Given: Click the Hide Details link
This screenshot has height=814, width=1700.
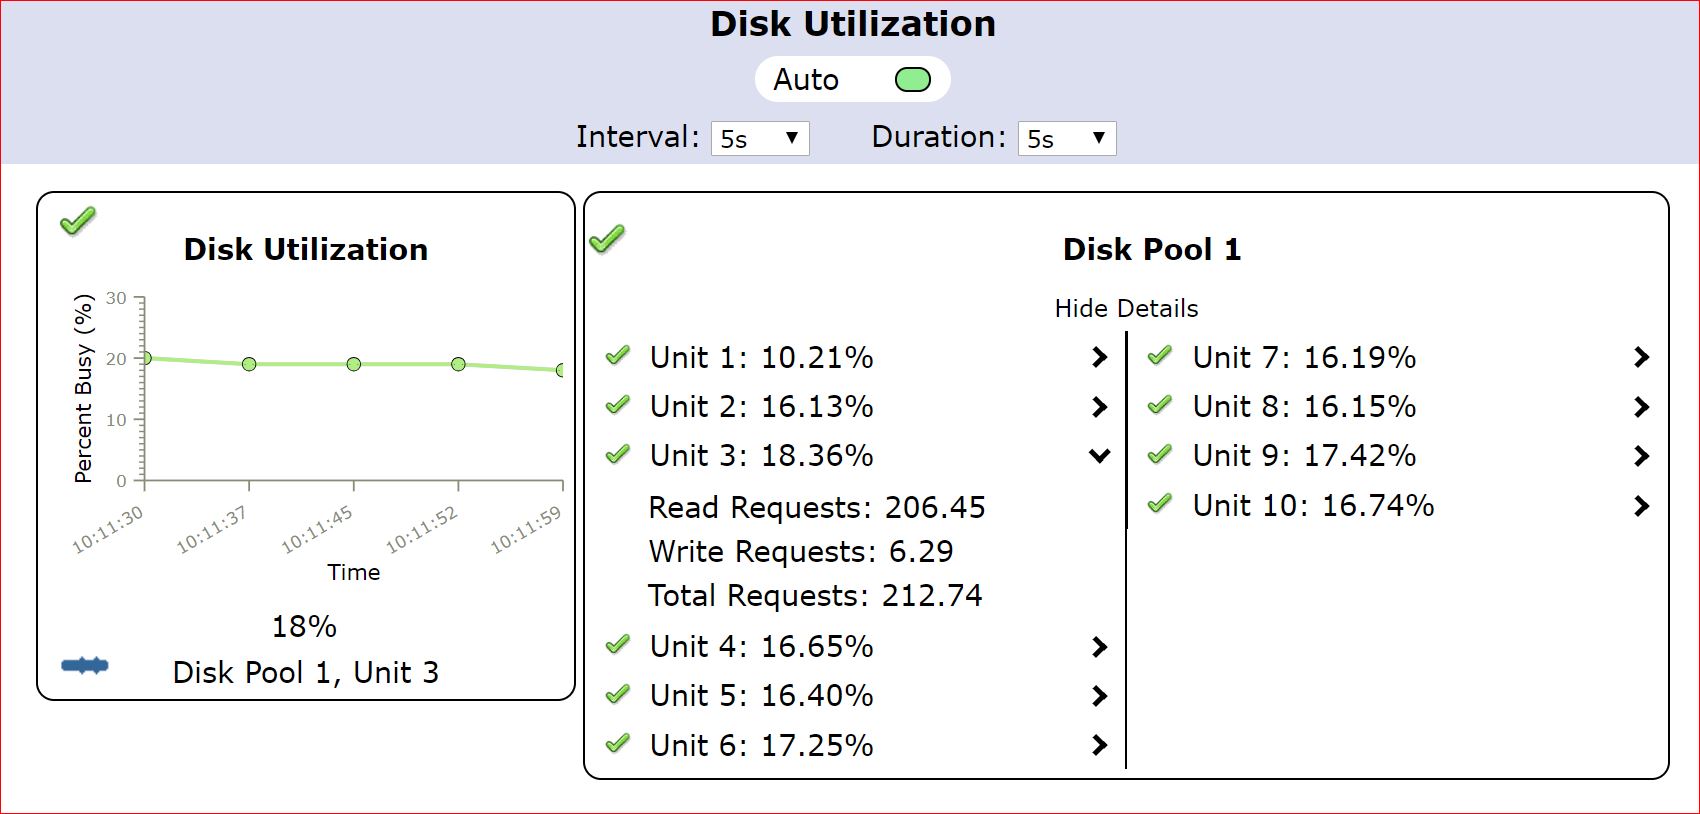Looking at the screenshot, I should click(1126, 308).
